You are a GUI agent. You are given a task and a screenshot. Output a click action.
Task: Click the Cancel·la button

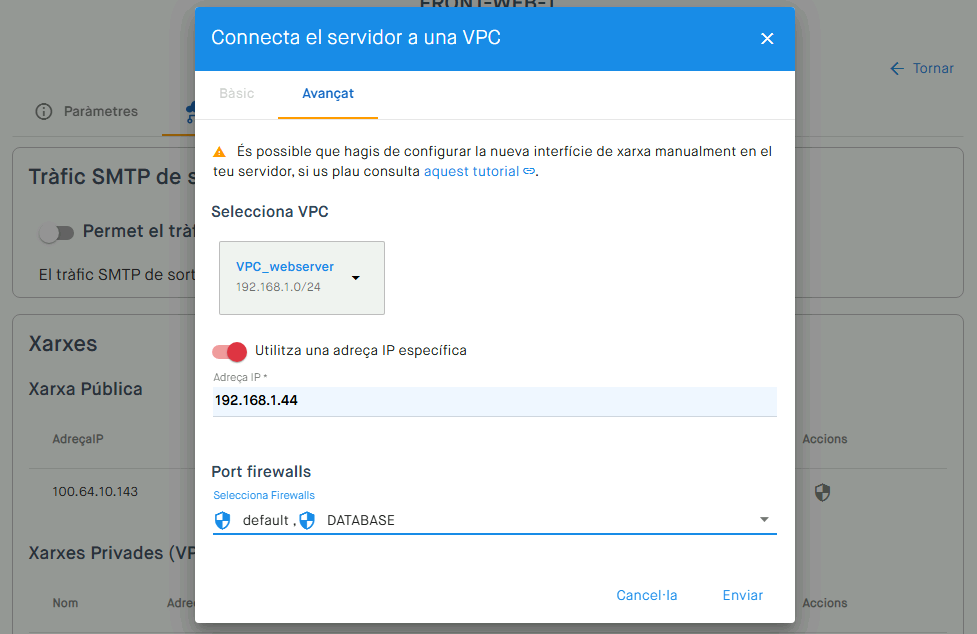tap(647, 595)
